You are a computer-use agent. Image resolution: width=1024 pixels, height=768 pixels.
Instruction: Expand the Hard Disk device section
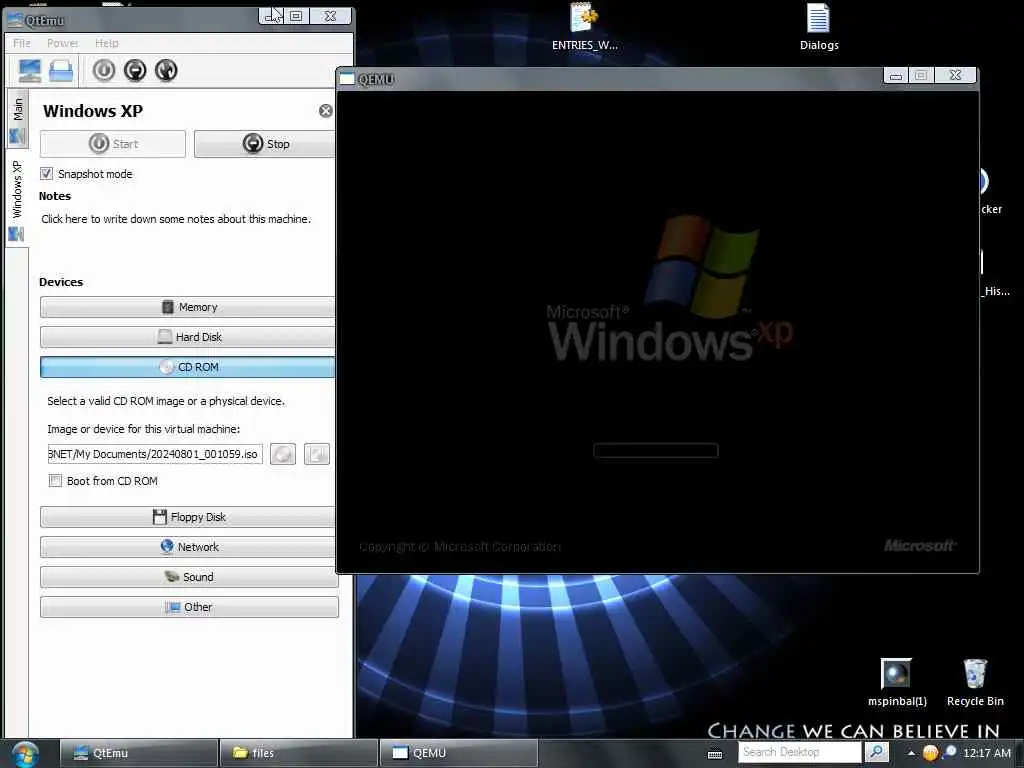click(x=188, y=337)
